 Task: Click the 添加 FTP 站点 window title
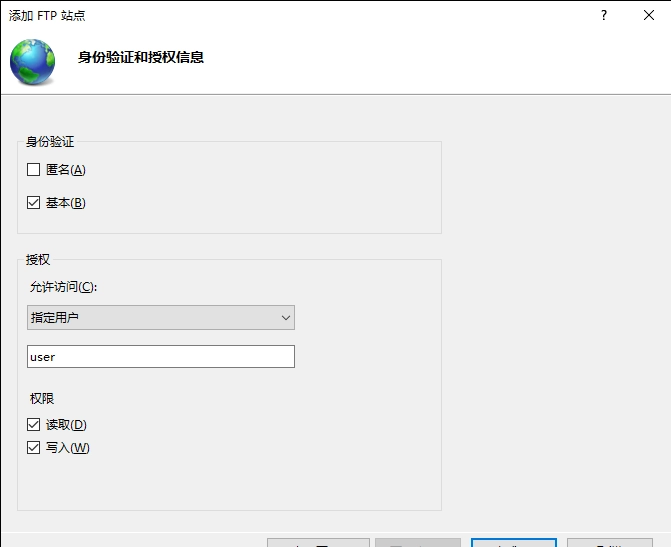(x=47, y=15)
